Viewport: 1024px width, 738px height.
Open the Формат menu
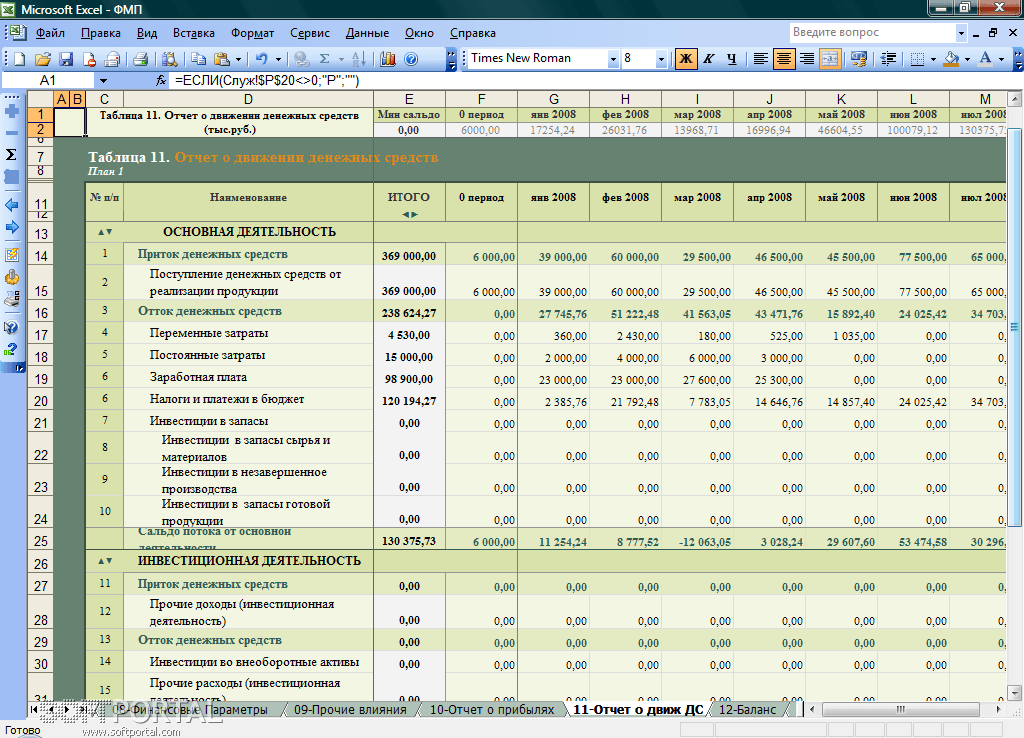coord(252,33)
